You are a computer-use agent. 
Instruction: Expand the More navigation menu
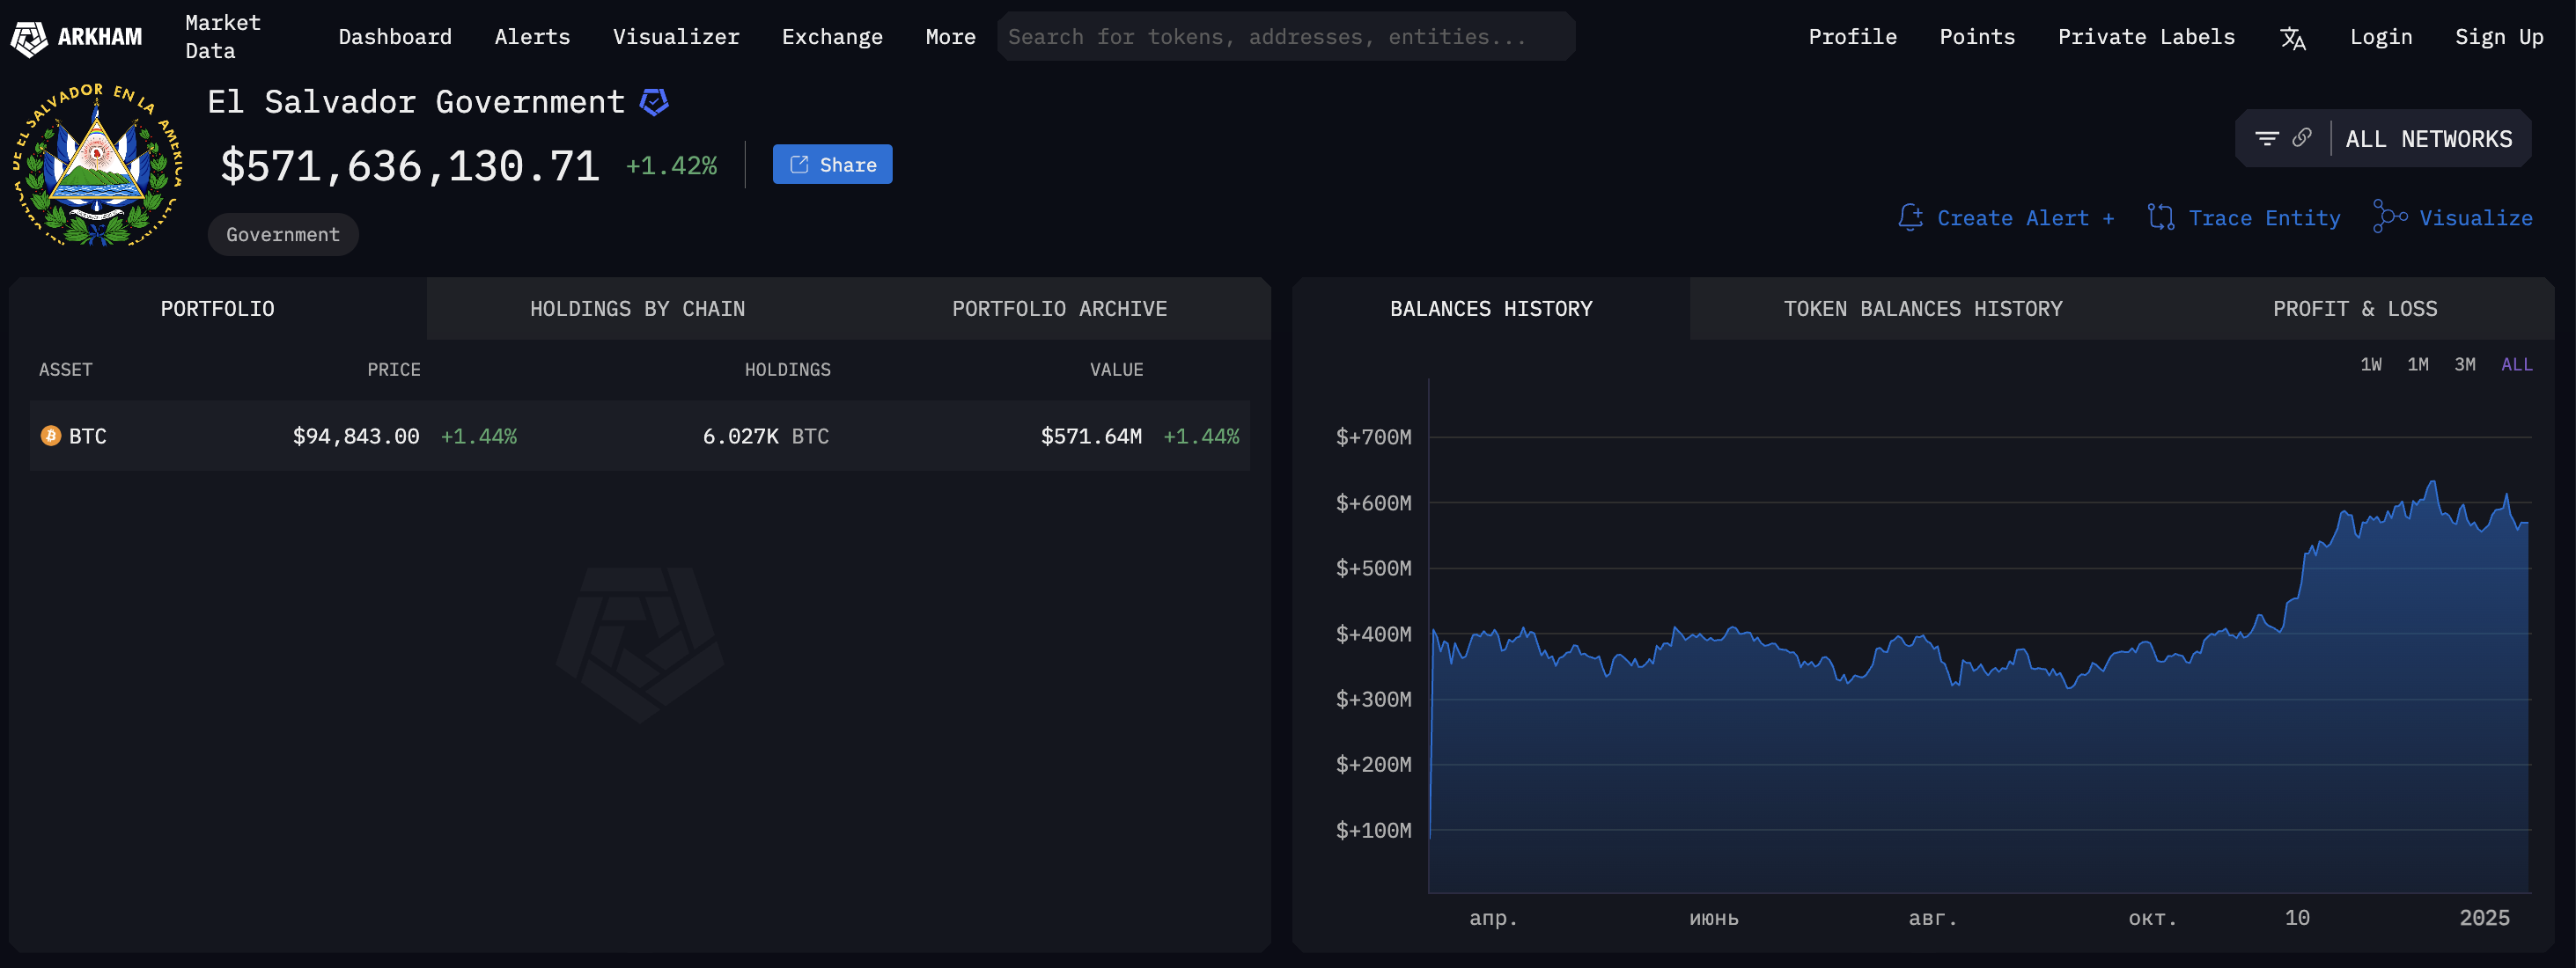click(950, 37)
